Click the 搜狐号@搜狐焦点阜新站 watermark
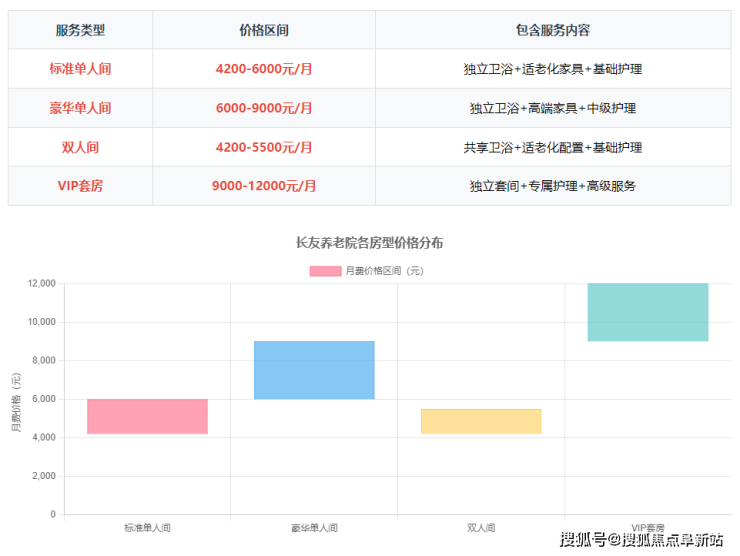Image resolution: width=740 pixels, height=556 pixels. pyautogui.click(x=641, y=540)
